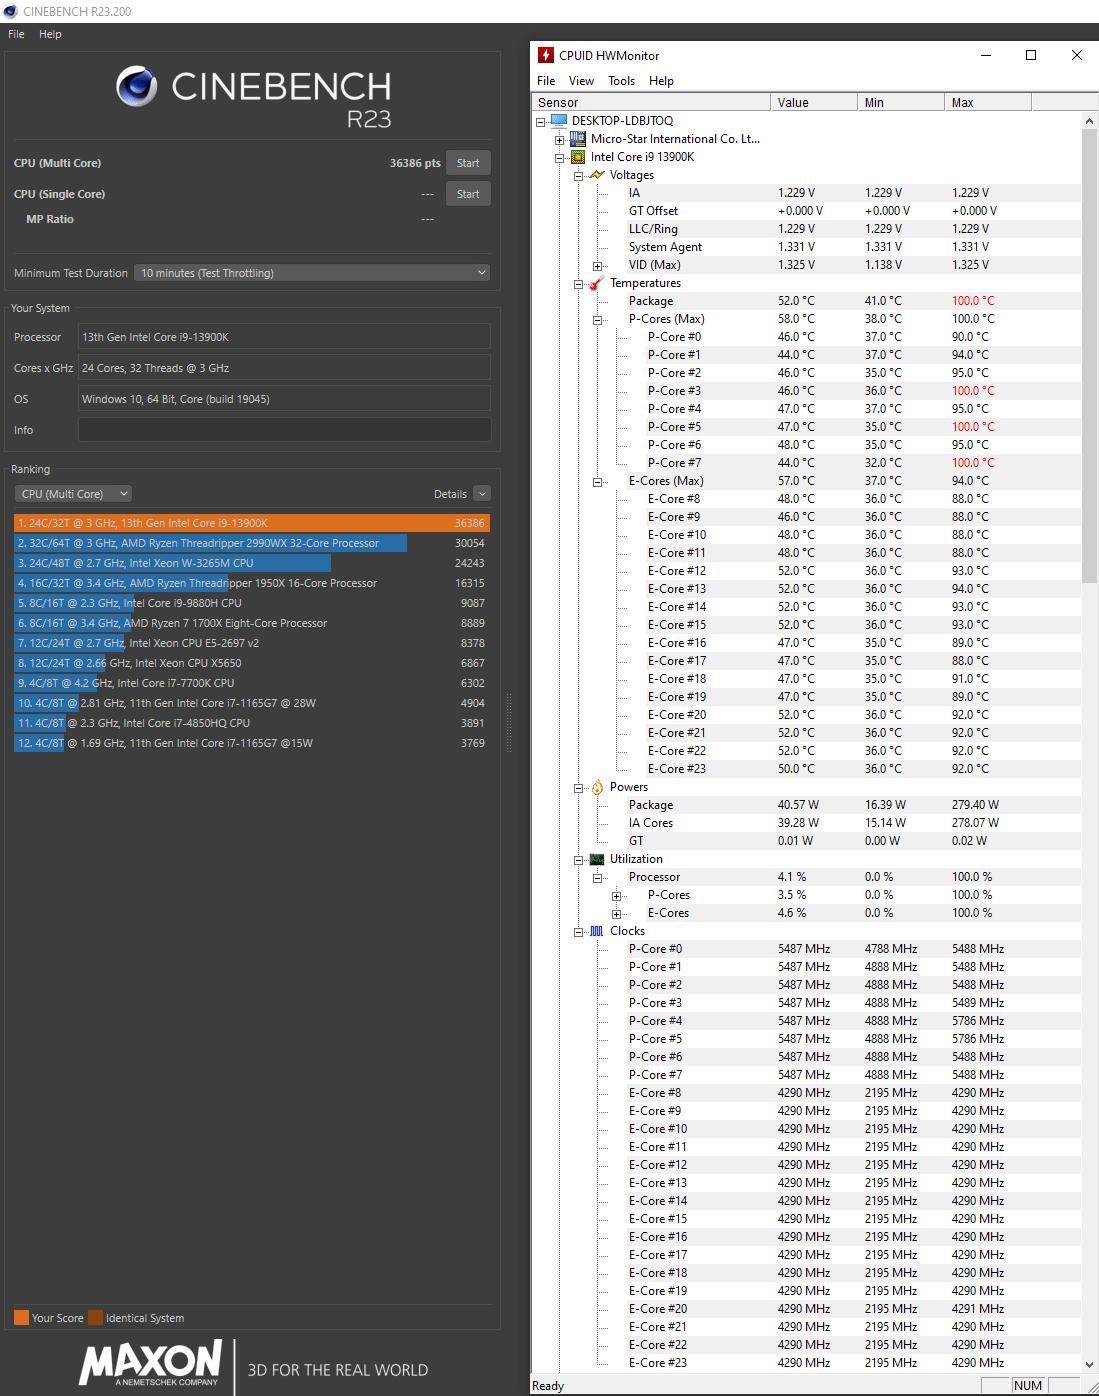Click the orange Your Score legend swatch
Screen dimensions: 1099x1396
(21, 1317)
